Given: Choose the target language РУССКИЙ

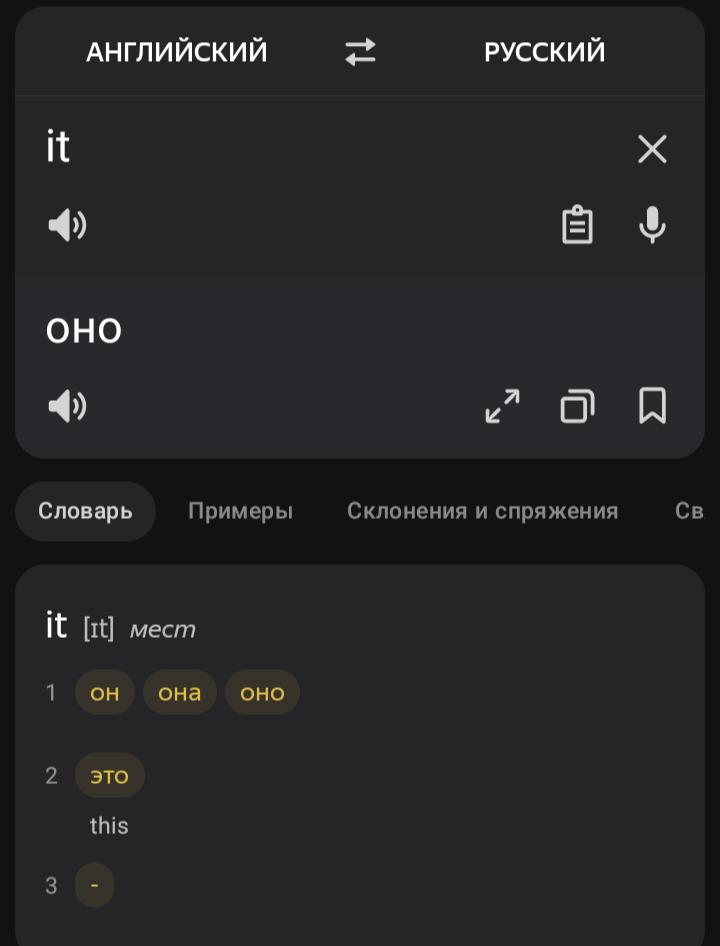Looking at the screenshot, I should [x=544, y=52].
